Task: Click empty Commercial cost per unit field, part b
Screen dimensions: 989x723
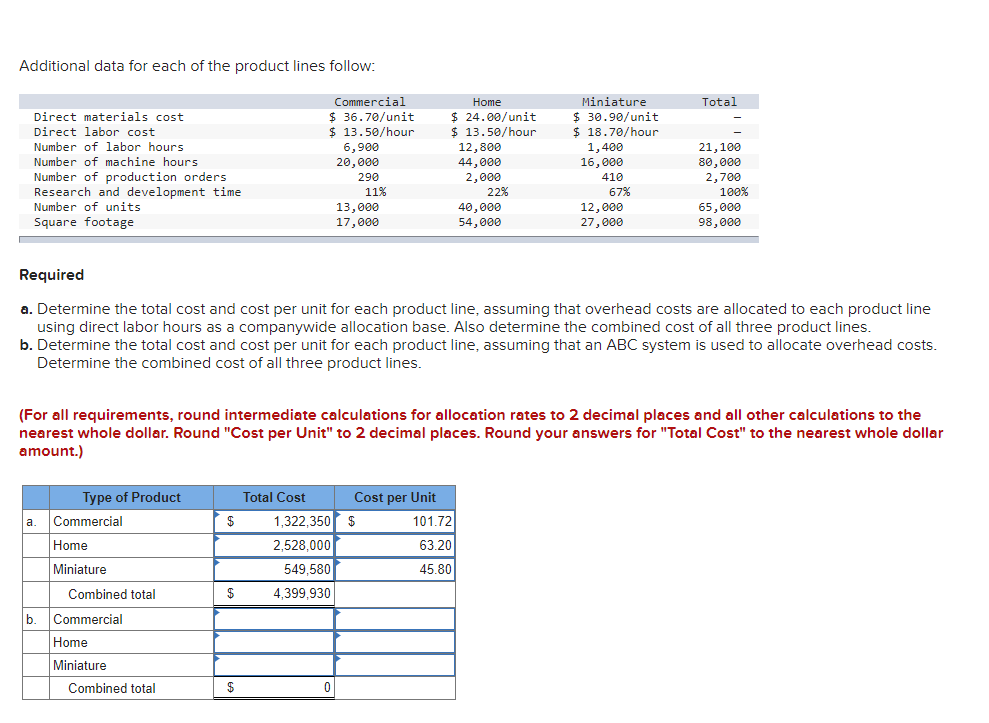Action: [395, 619]
